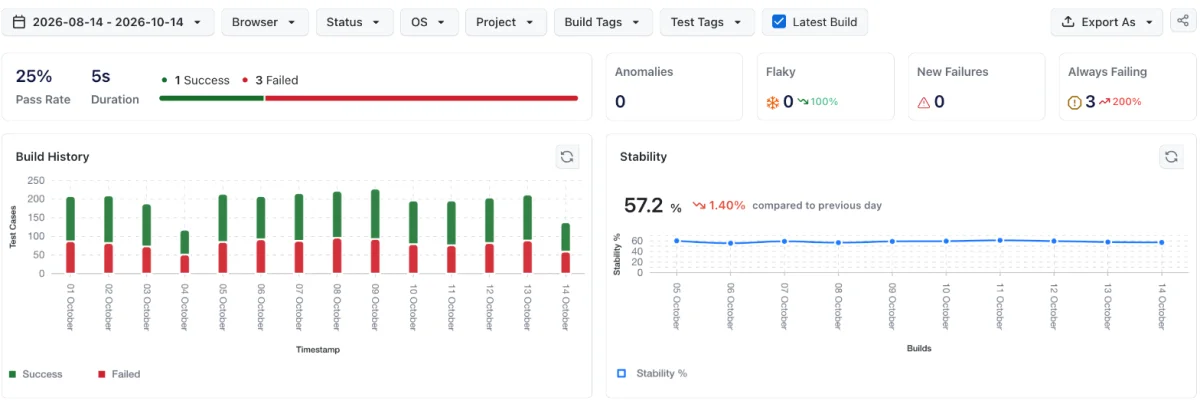Image resolution: width=1200 pixels, height=401 pixels.
Task: Open the Project filter dropdown
Action: (x=506, y=22)
